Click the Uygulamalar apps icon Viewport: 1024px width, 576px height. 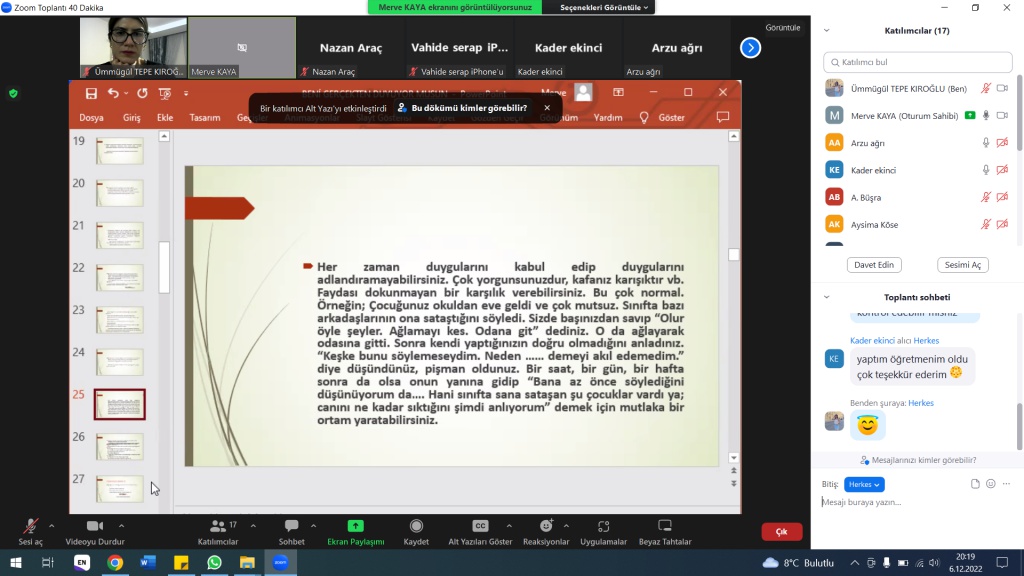(x=603, y=526)
